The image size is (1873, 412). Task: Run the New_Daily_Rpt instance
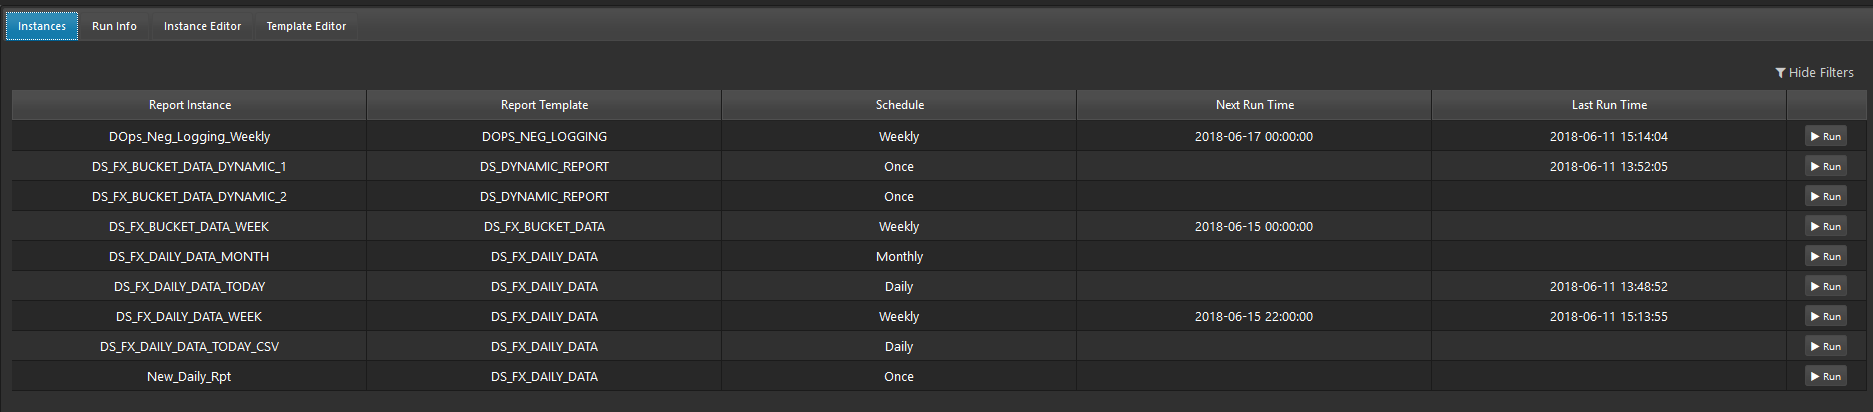[x=1825, y=376]
